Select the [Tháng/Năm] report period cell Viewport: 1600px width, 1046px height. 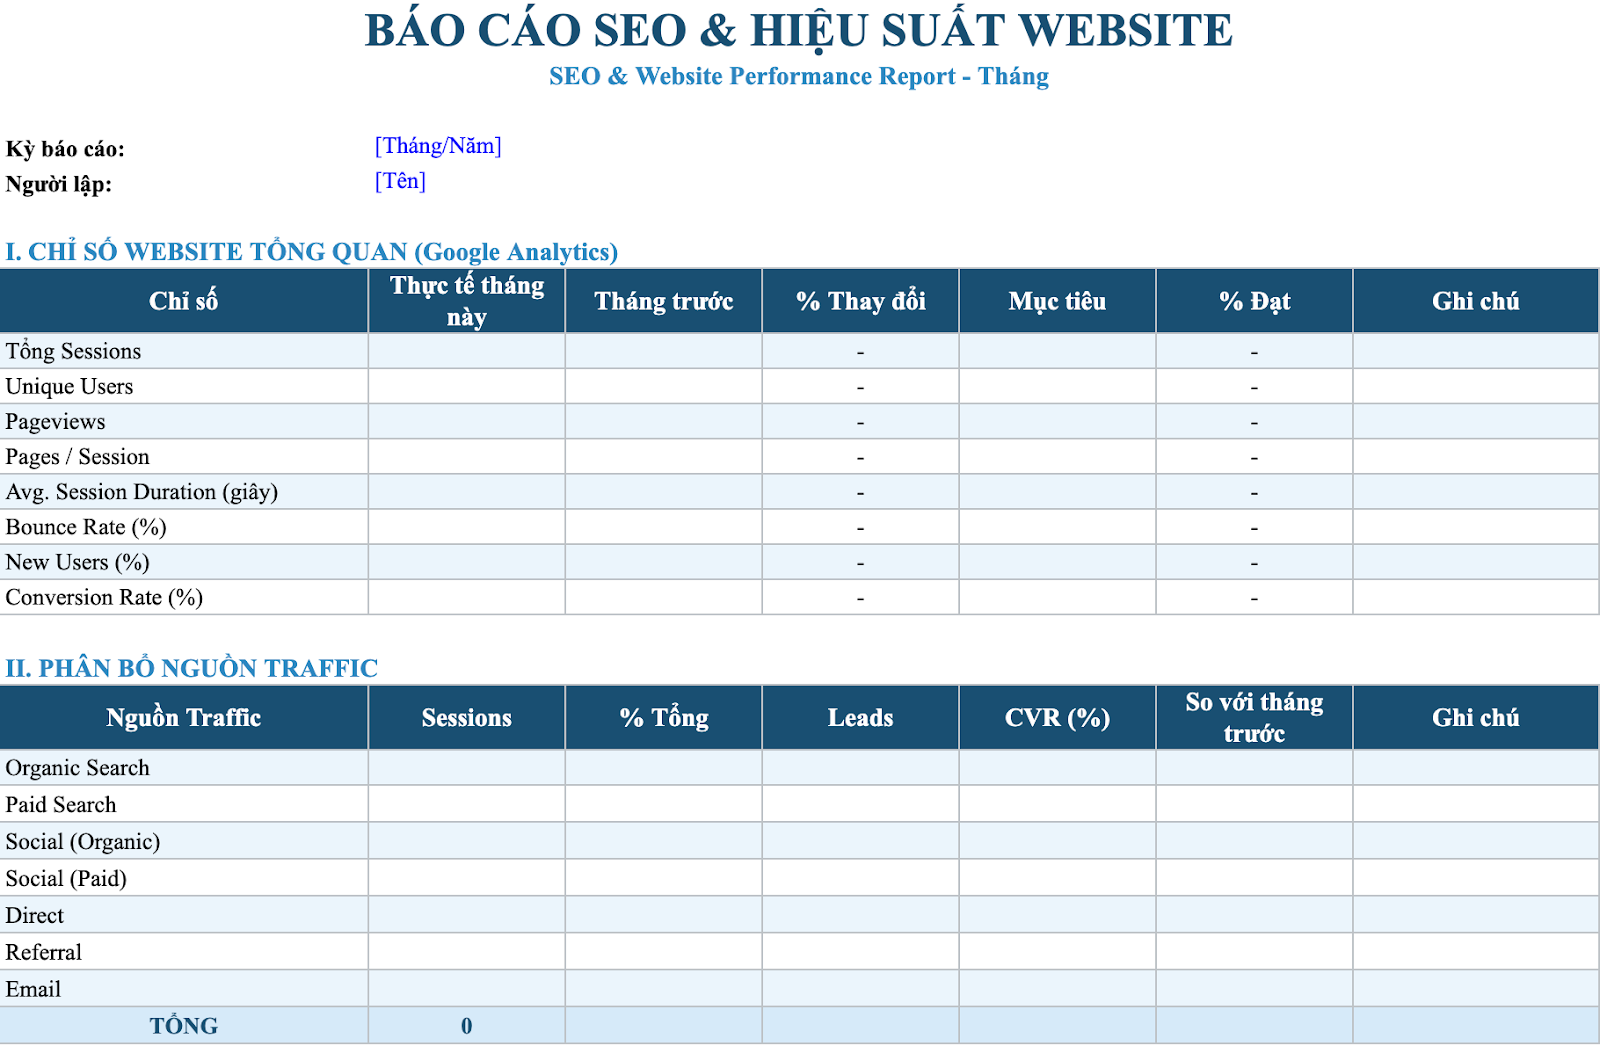[438, 146]
